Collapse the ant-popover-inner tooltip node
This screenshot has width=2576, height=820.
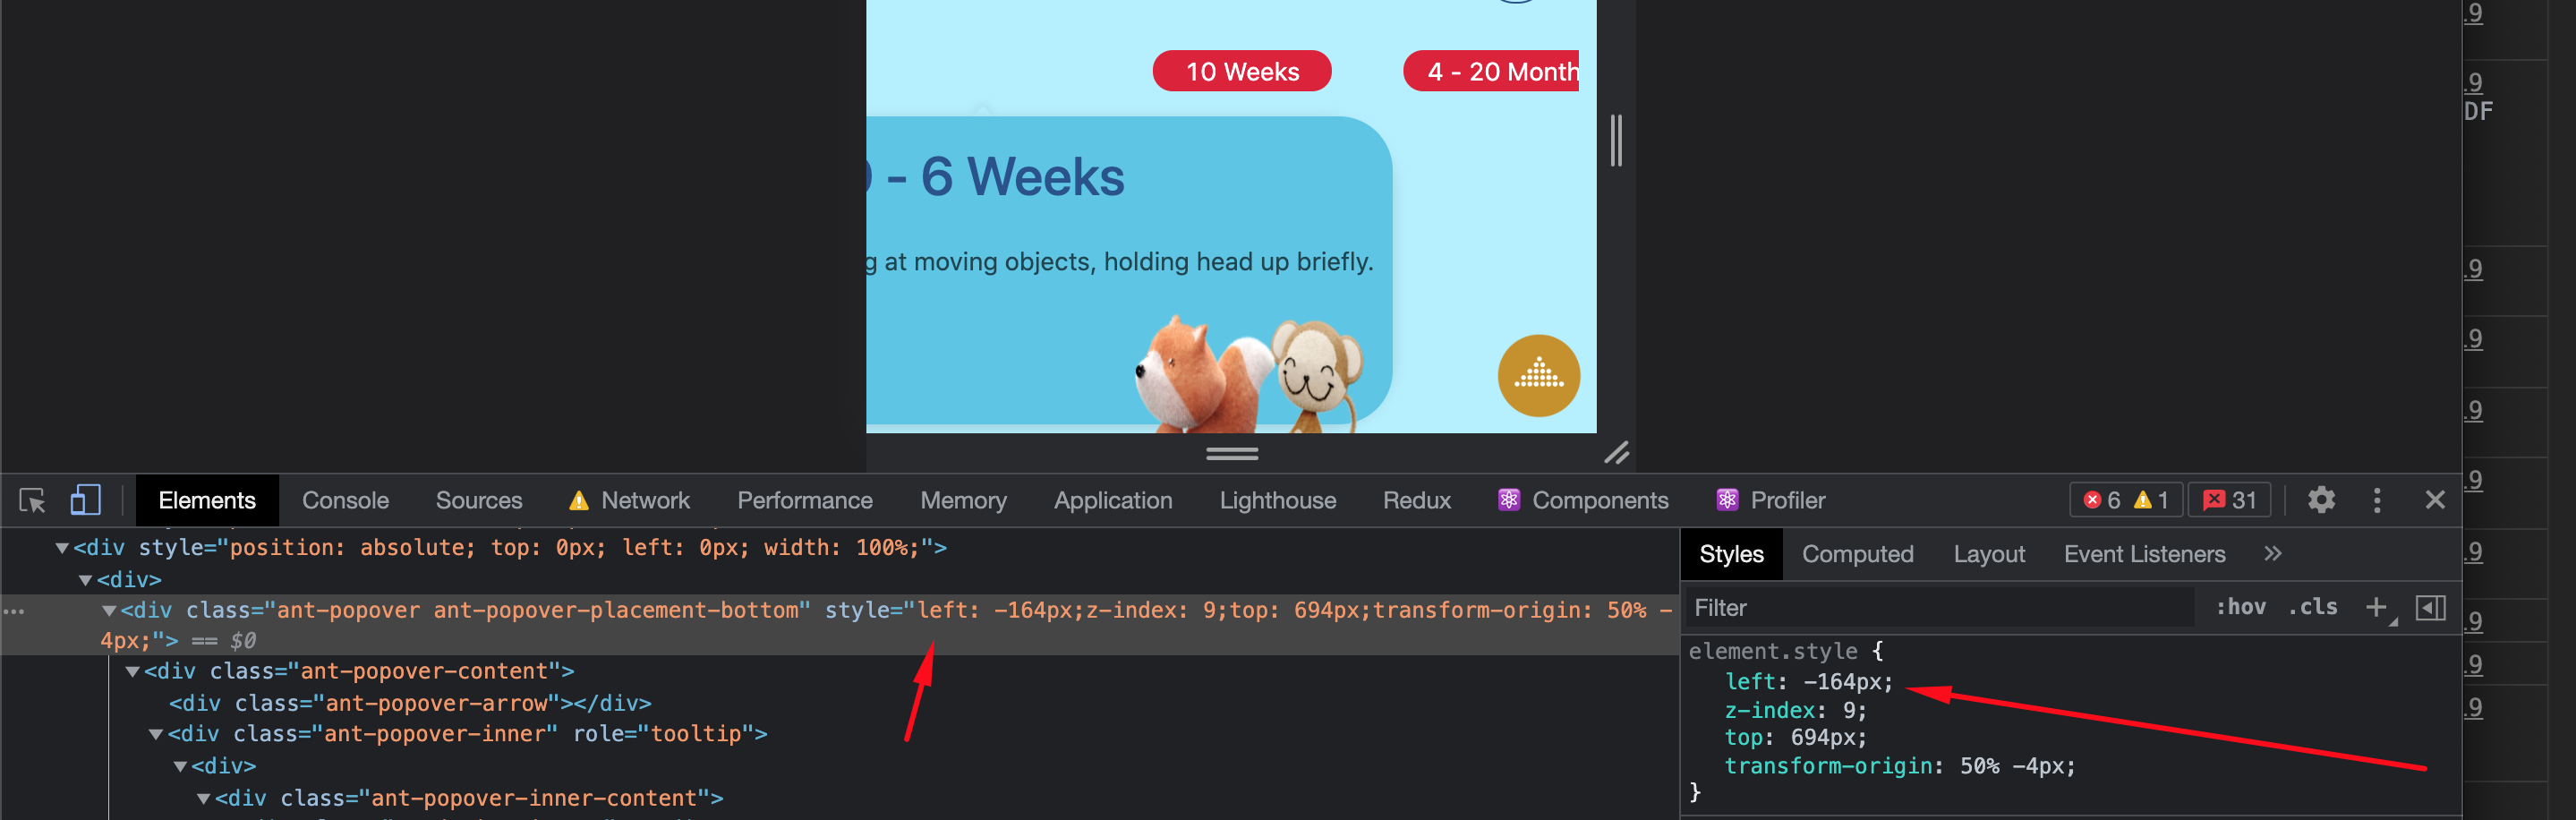tap(156, 735)
